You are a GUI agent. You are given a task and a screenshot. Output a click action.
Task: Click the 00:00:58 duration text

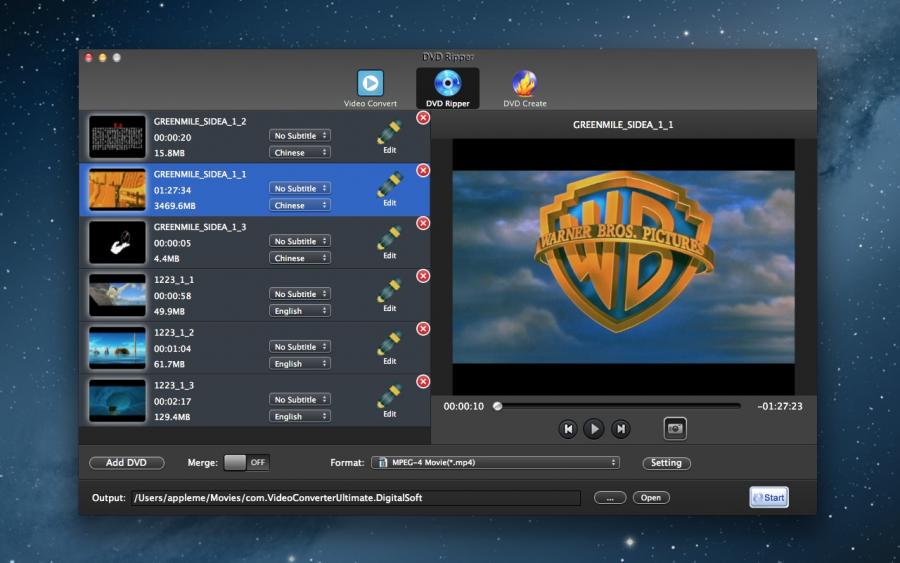172,296
